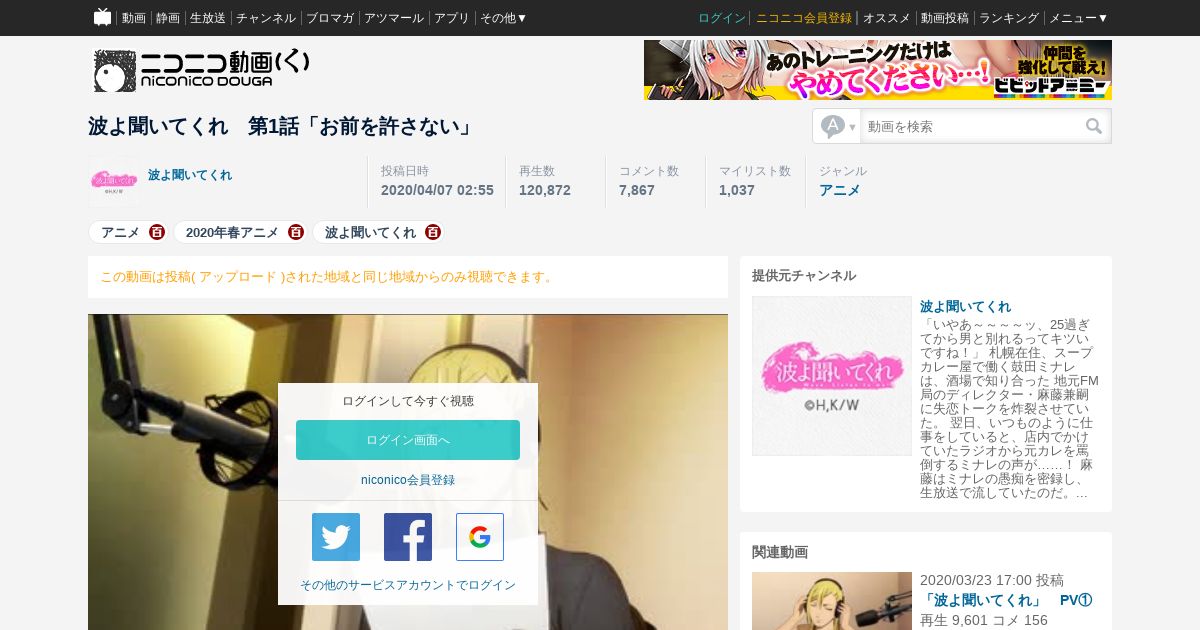Screen dimensions: 1200x630
Task: Open related video 「波よ聞いてくれ」 PV① title
Action: coord(1006,600)
